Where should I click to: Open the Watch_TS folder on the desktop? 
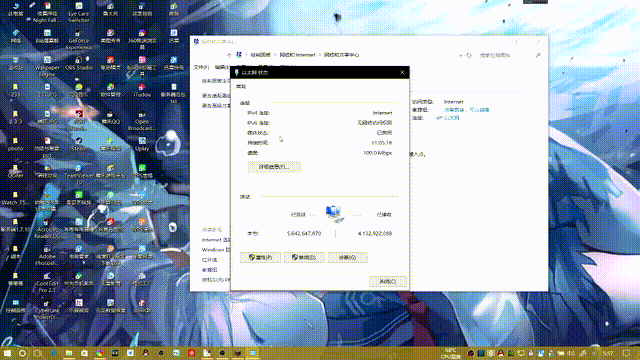click(16, 198)
